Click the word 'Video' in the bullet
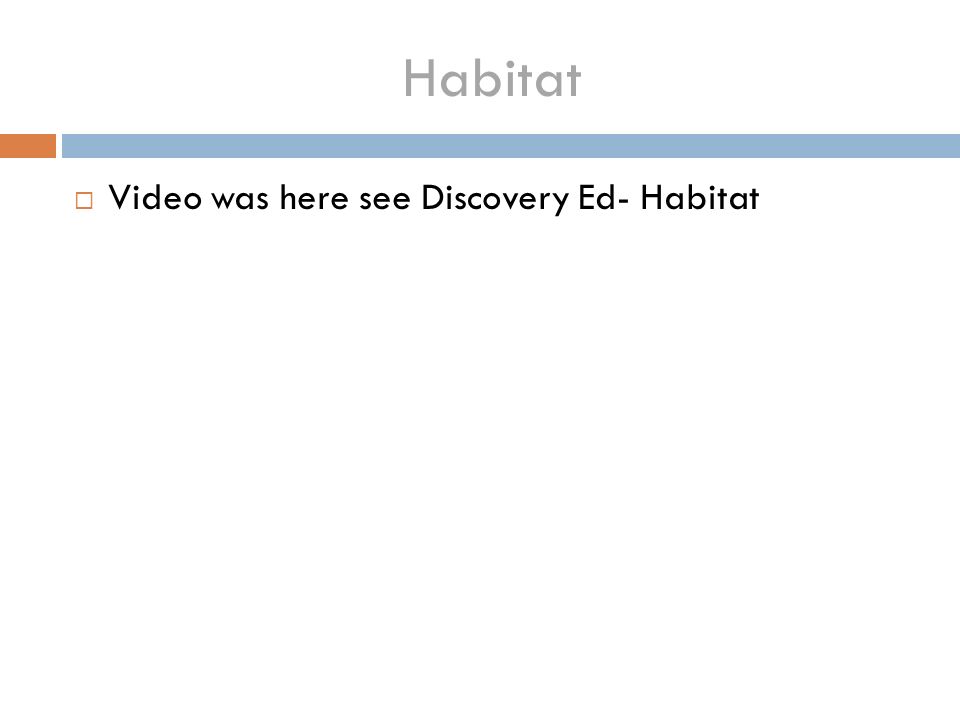This screenshot has width=960, height=720. click(155, 197)
